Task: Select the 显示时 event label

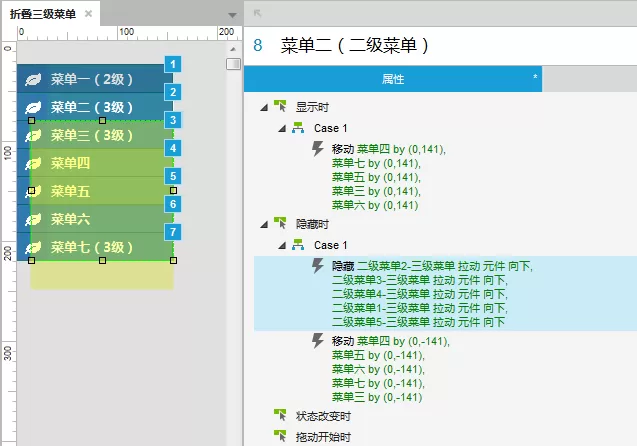Action: coord(312,107)
